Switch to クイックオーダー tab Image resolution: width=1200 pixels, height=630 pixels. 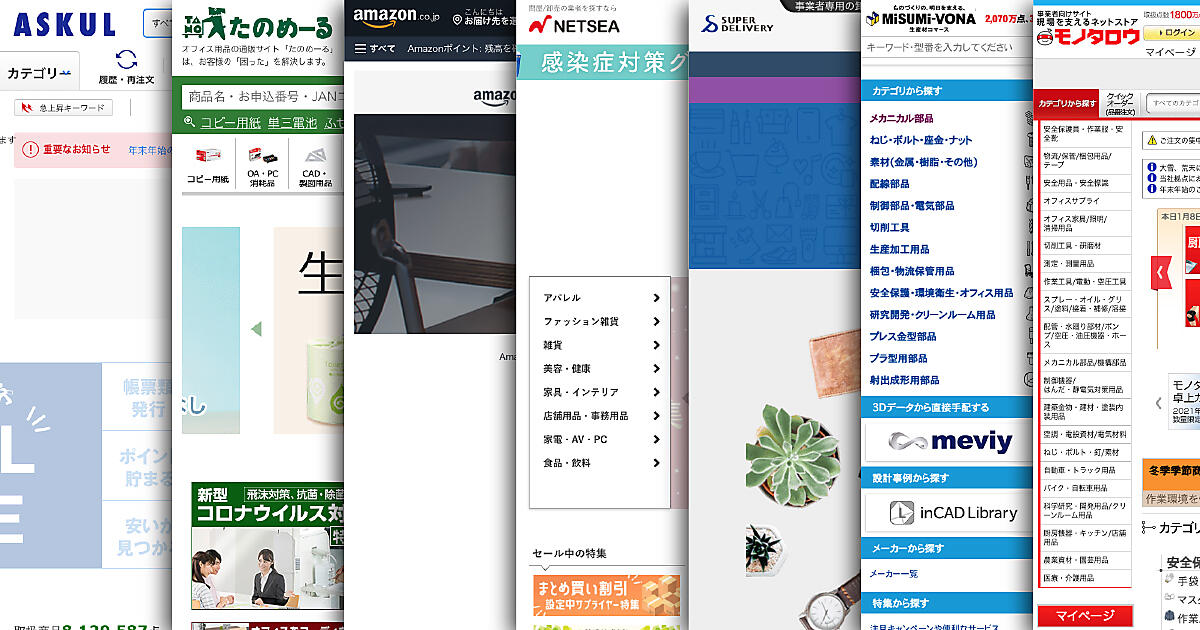(1120, 102)
